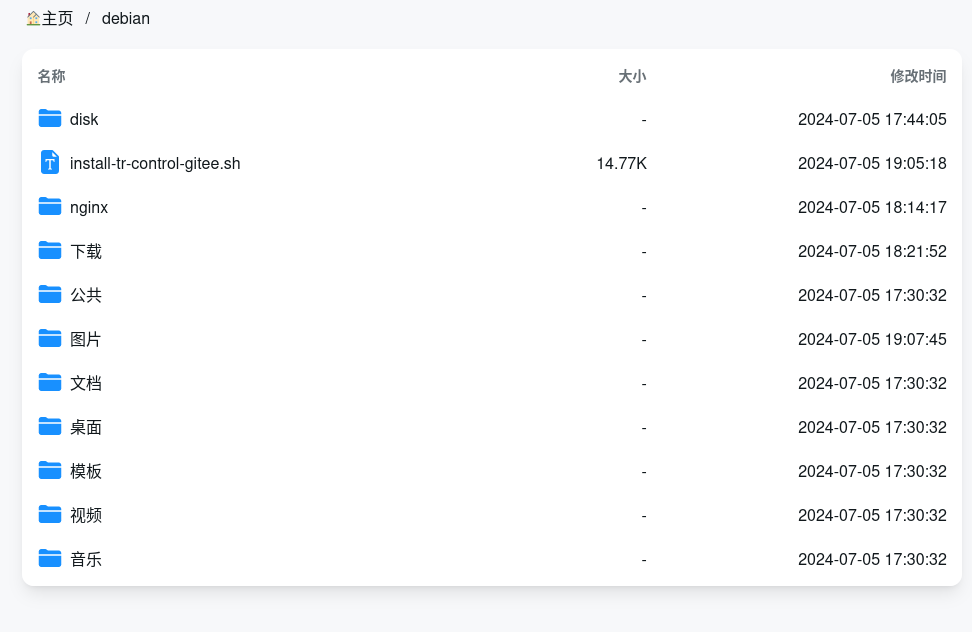Click the 图片 folder icon
This screenshot has width=972, height=632.
50,338
